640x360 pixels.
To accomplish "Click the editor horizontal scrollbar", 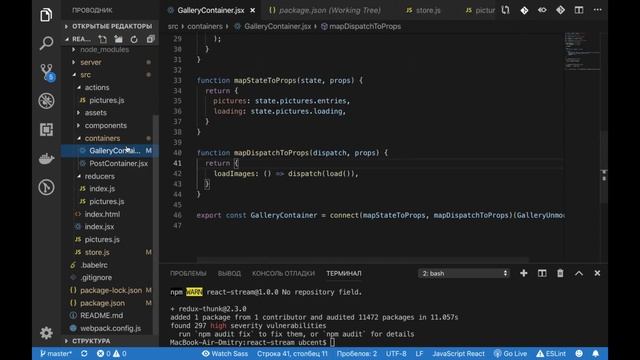I will coord(363,260).
